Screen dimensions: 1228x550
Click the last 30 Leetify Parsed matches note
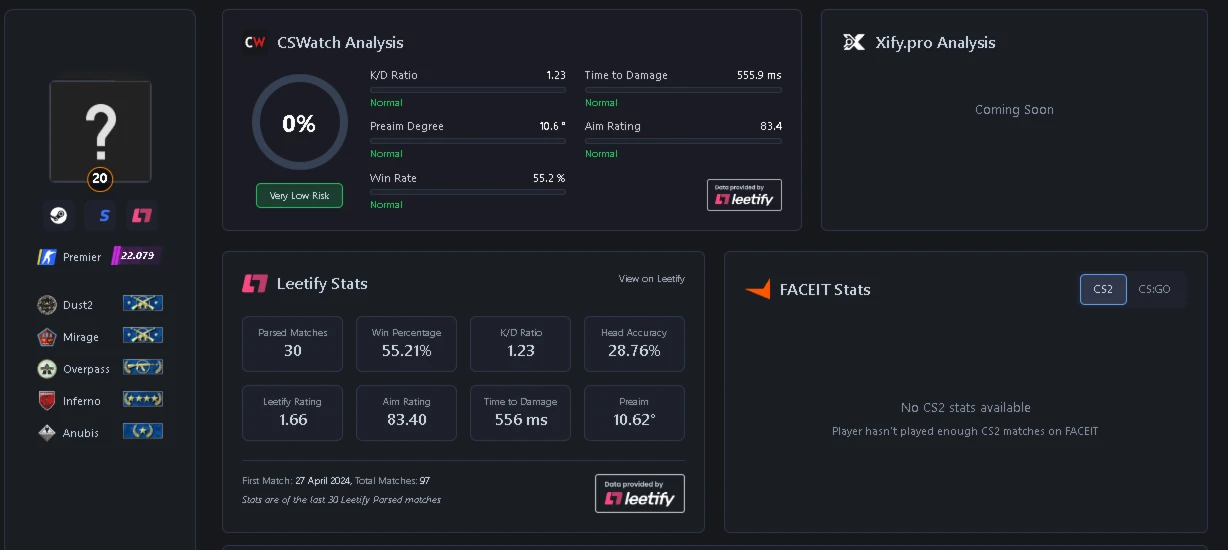[x=341, y=499]
